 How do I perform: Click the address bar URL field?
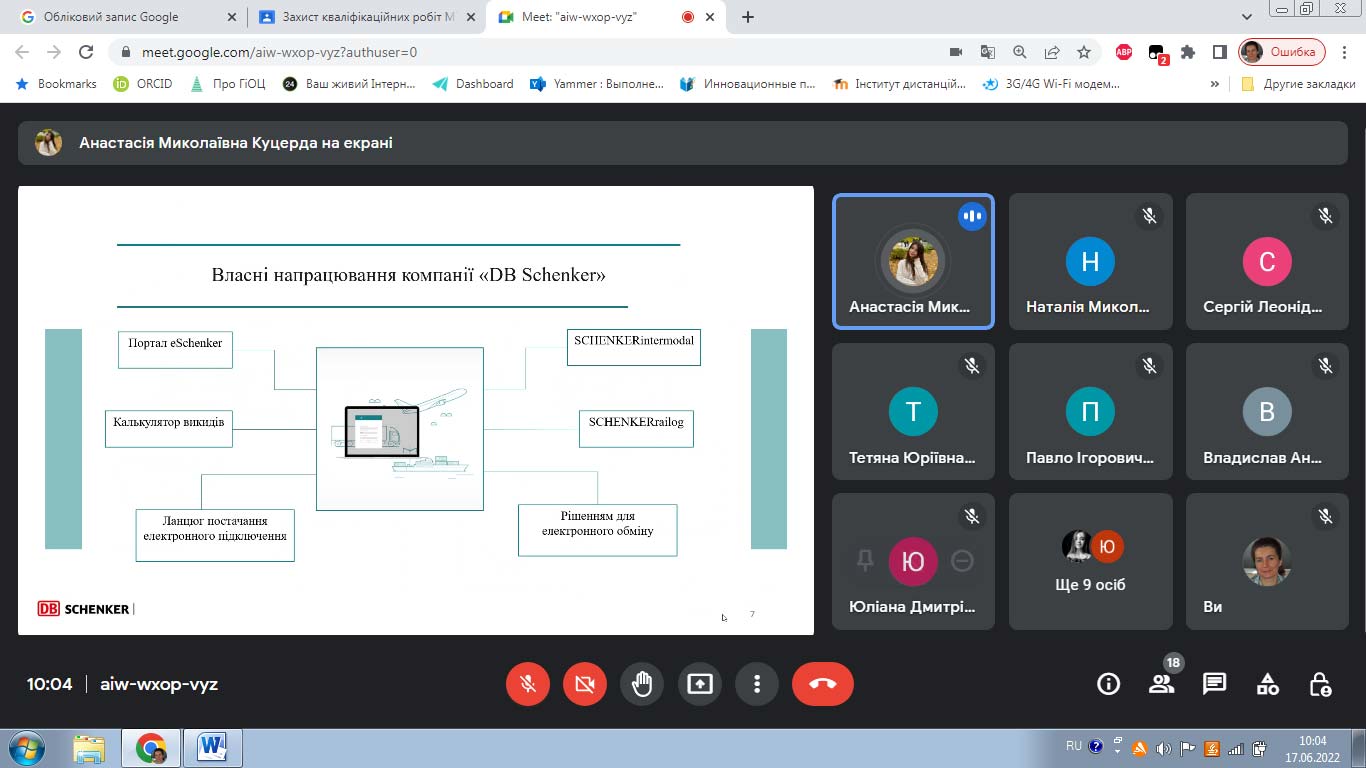pos(500,52)
